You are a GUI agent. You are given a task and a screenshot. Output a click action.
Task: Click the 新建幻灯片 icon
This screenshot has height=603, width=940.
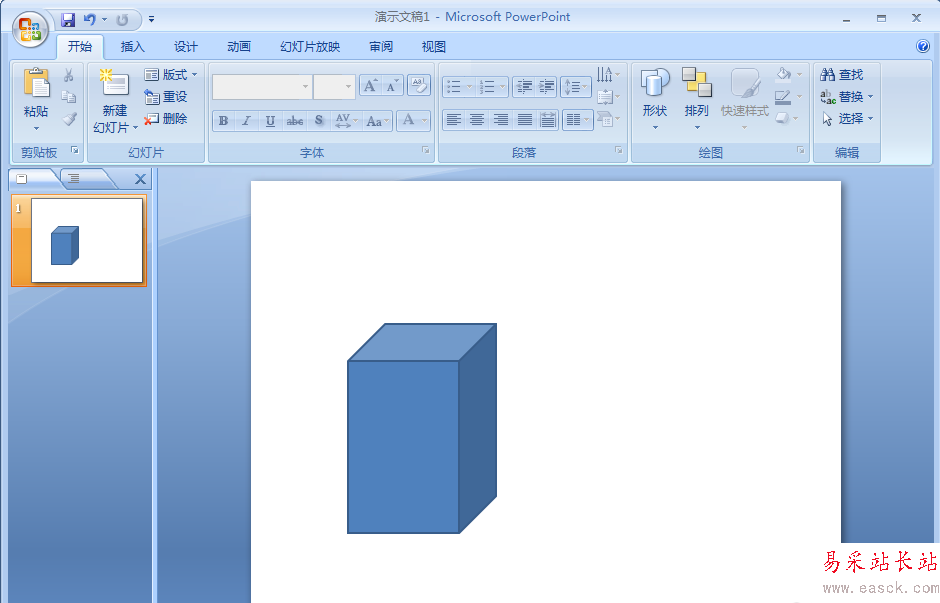coord(115,83)
